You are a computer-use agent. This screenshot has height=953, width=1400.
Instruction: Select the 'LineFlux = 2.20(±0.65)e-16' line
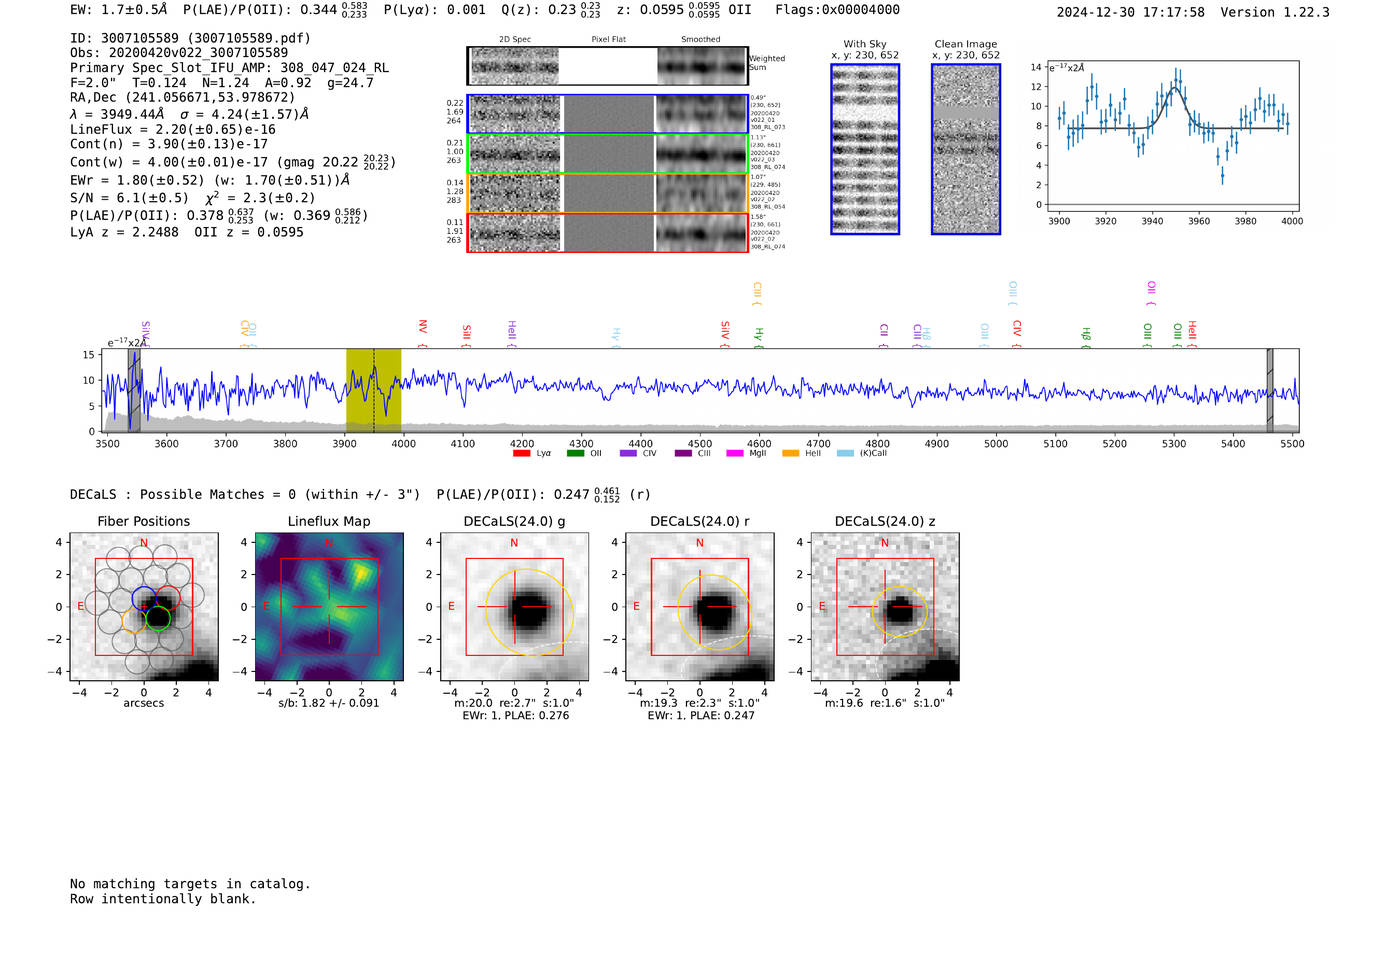coord(173,130)
